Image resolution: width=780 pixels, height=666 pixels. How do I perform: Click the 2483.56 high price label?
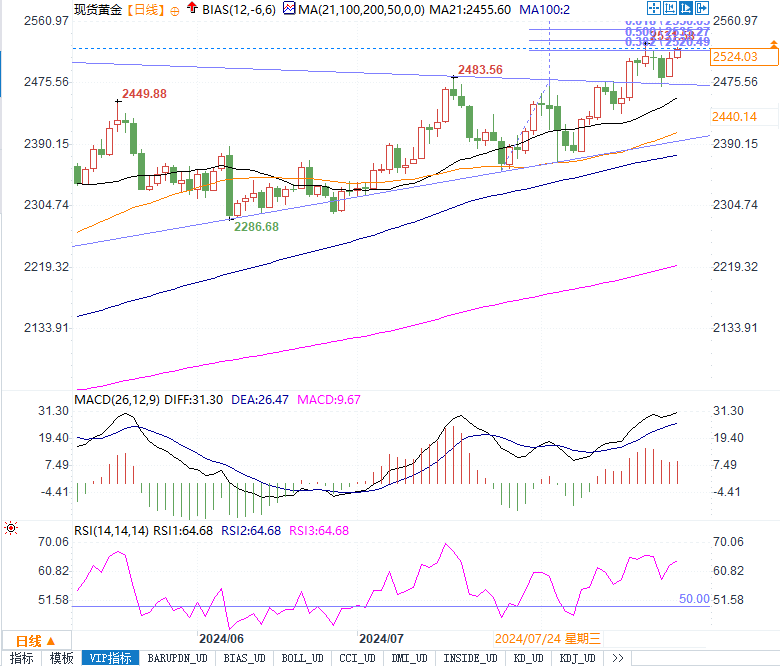coord(480,70)
